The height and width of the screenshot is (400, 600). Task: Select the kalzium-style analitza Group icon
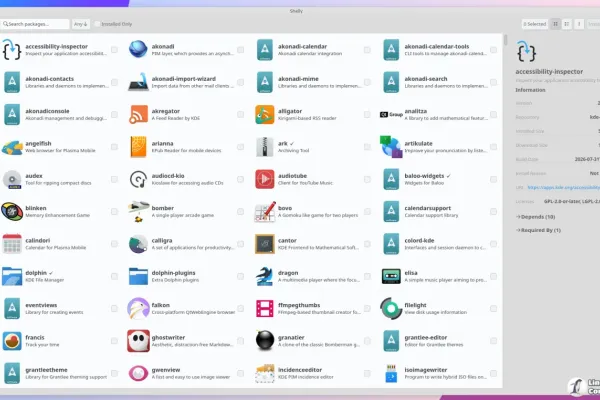(x=391, y=114)
